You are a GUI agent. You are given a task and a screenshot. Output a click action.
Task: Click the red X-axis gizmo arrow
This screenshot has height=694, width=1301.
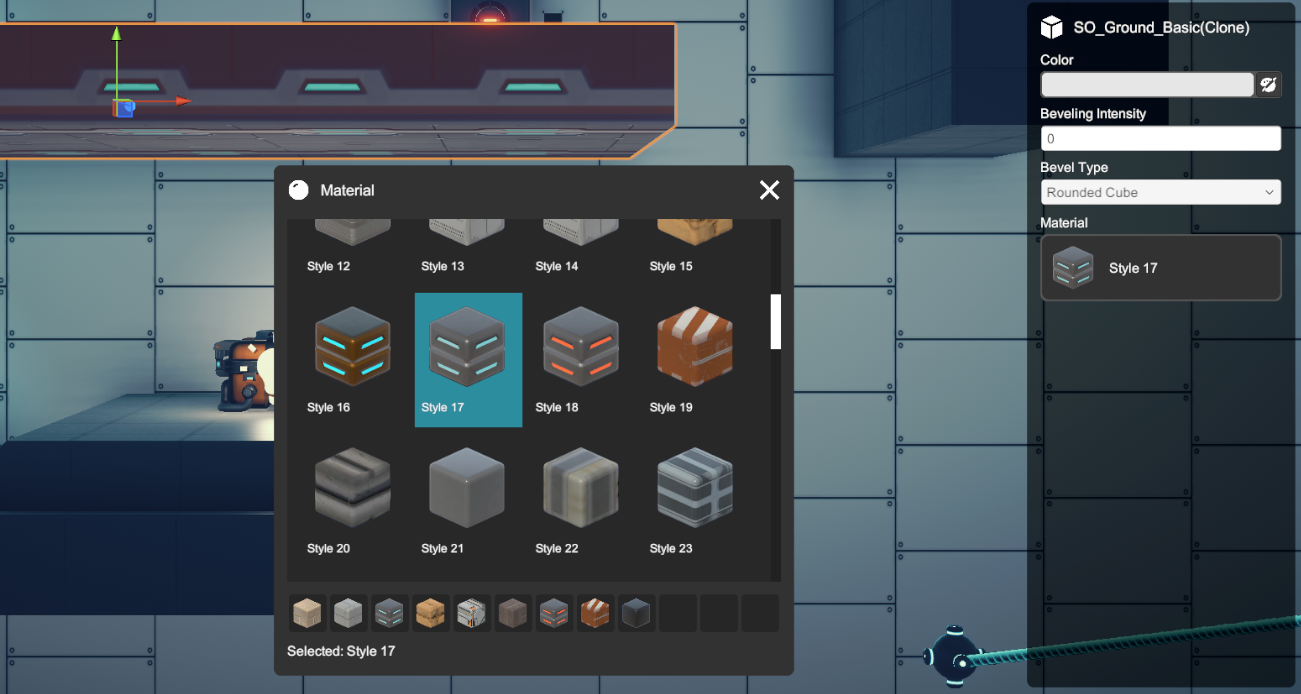(x=183, y=101)
